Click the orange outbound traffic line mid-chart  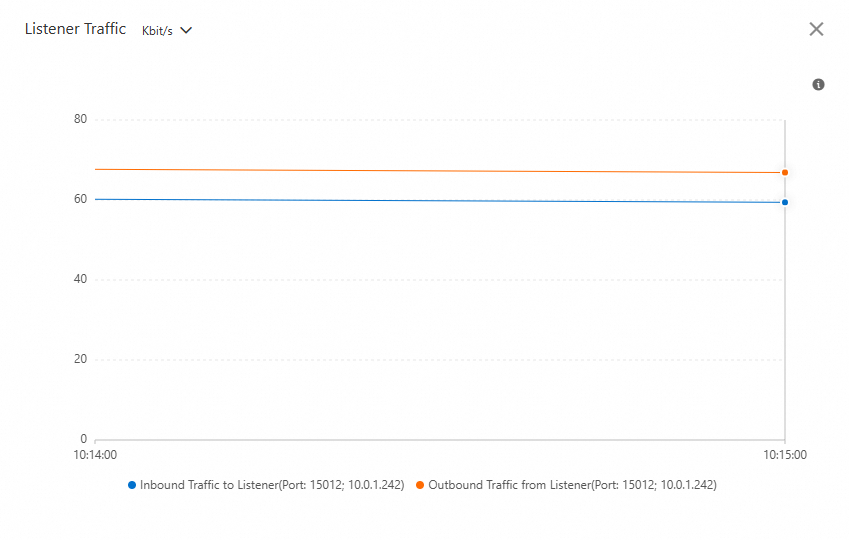440,171
